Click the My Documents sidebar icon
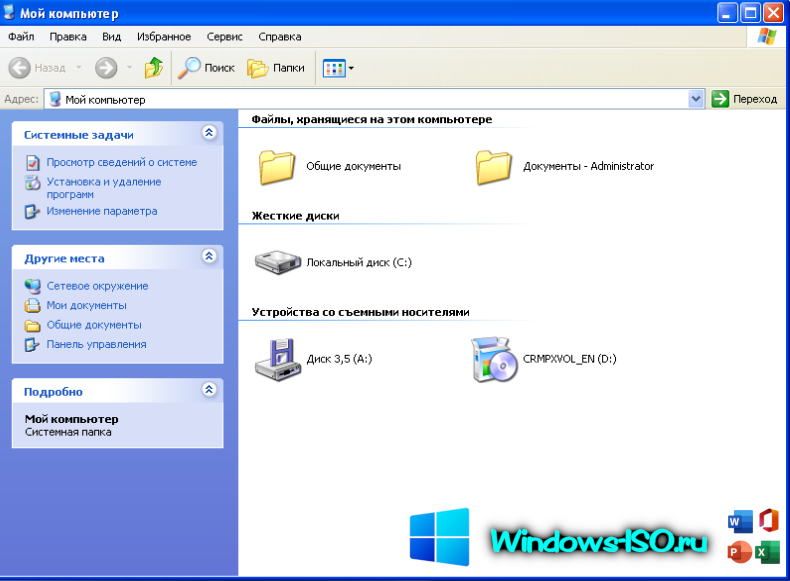 click(x=33, y=305)
